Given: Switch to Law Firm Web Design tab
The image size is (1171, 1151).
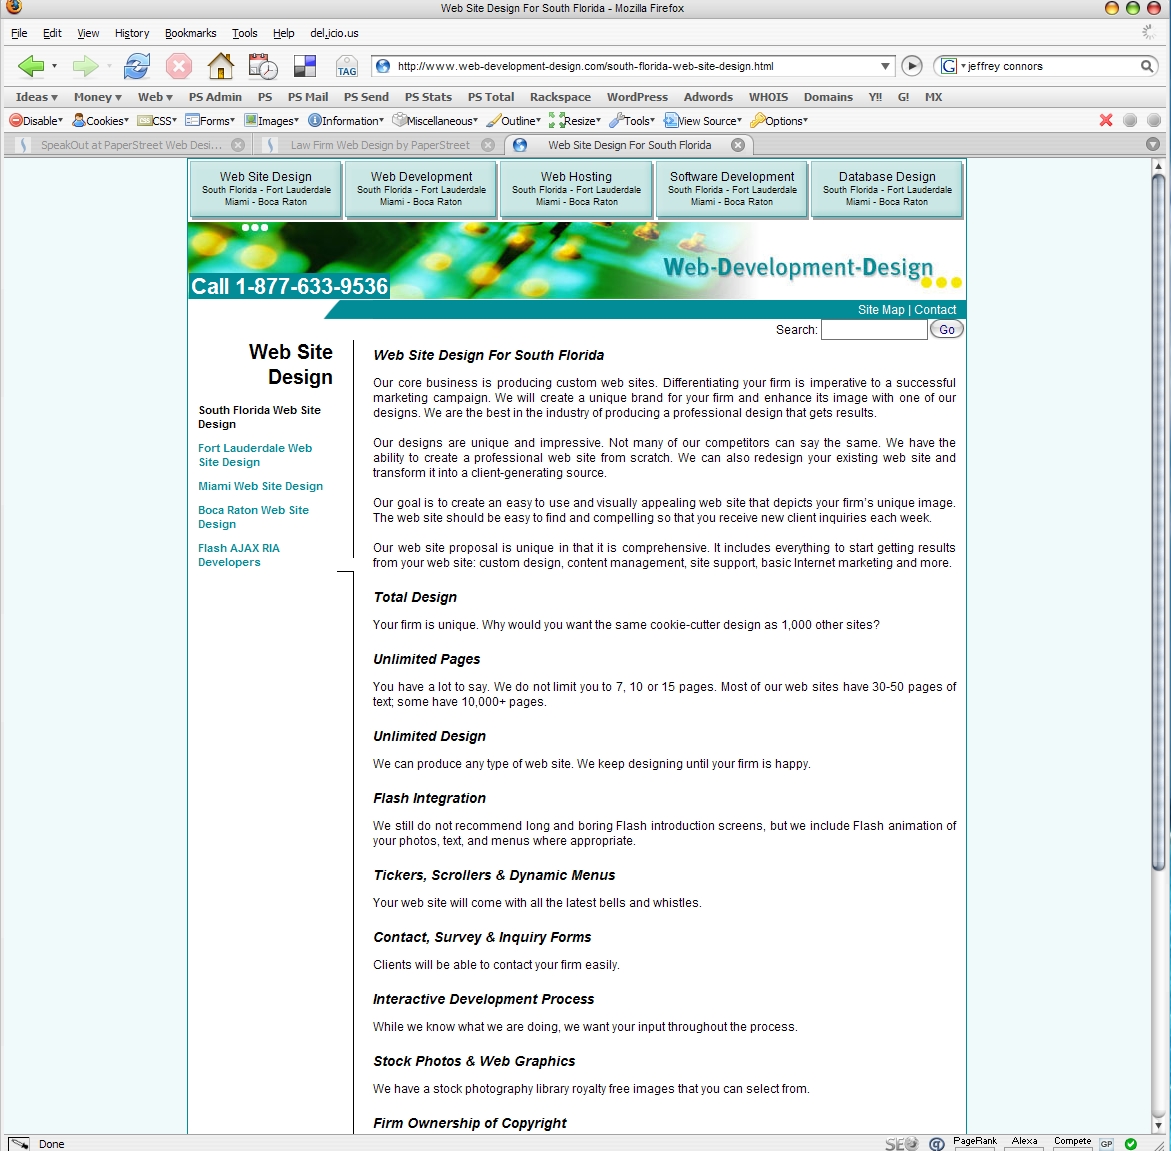Looking at the screenshot, I should click(x=378, y=145).
